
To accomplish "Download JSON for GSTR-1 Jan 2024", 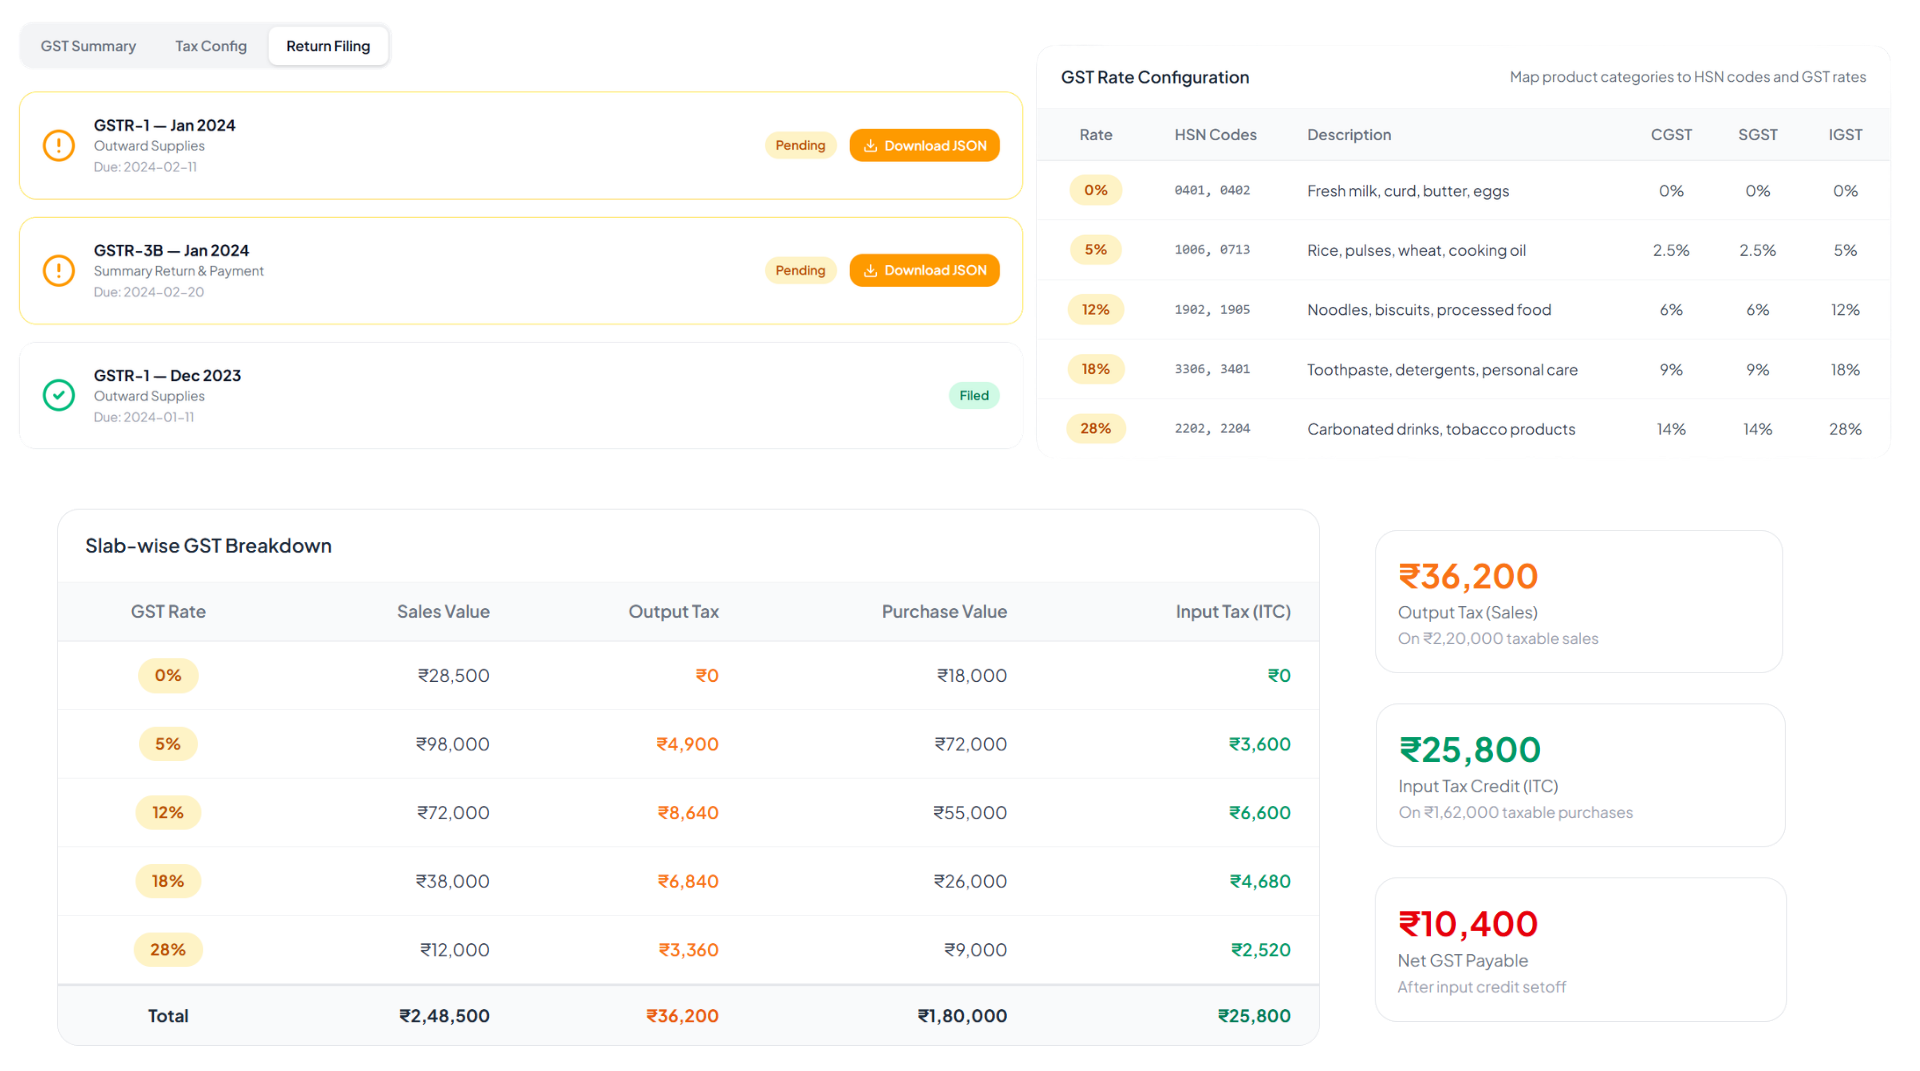I will 924,146.
